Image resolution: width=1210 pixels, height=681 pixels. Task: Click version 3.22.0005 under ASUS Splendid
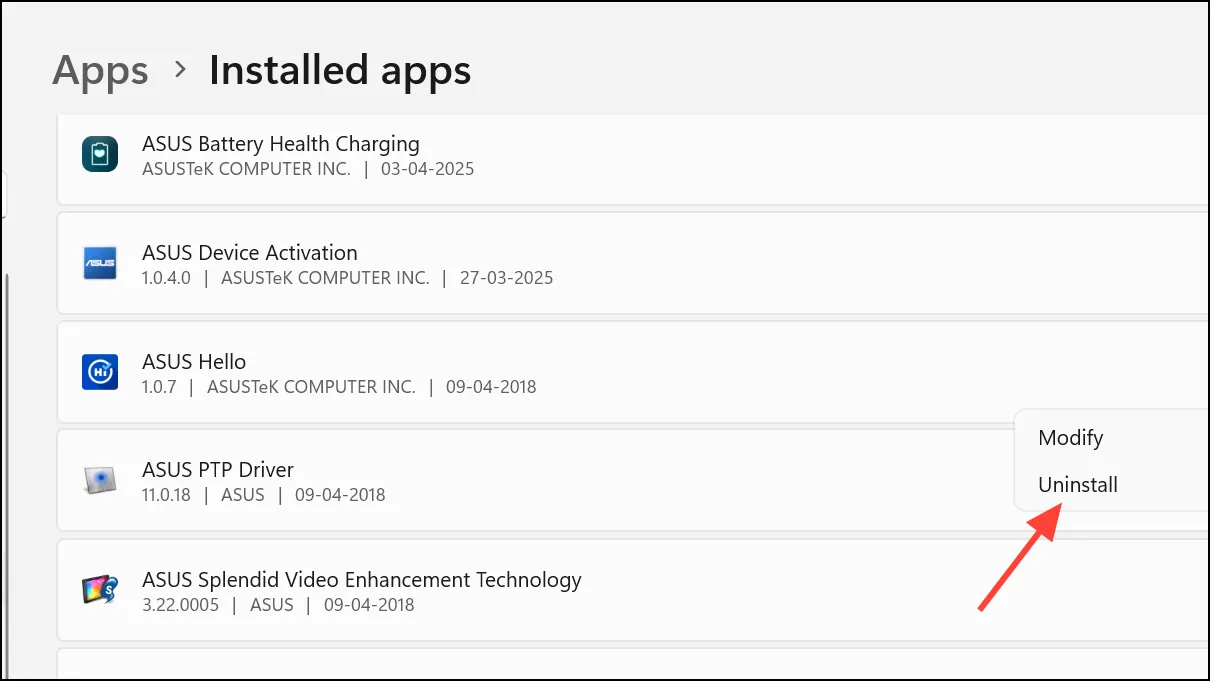pyautogui.click(x=181, y=605)
